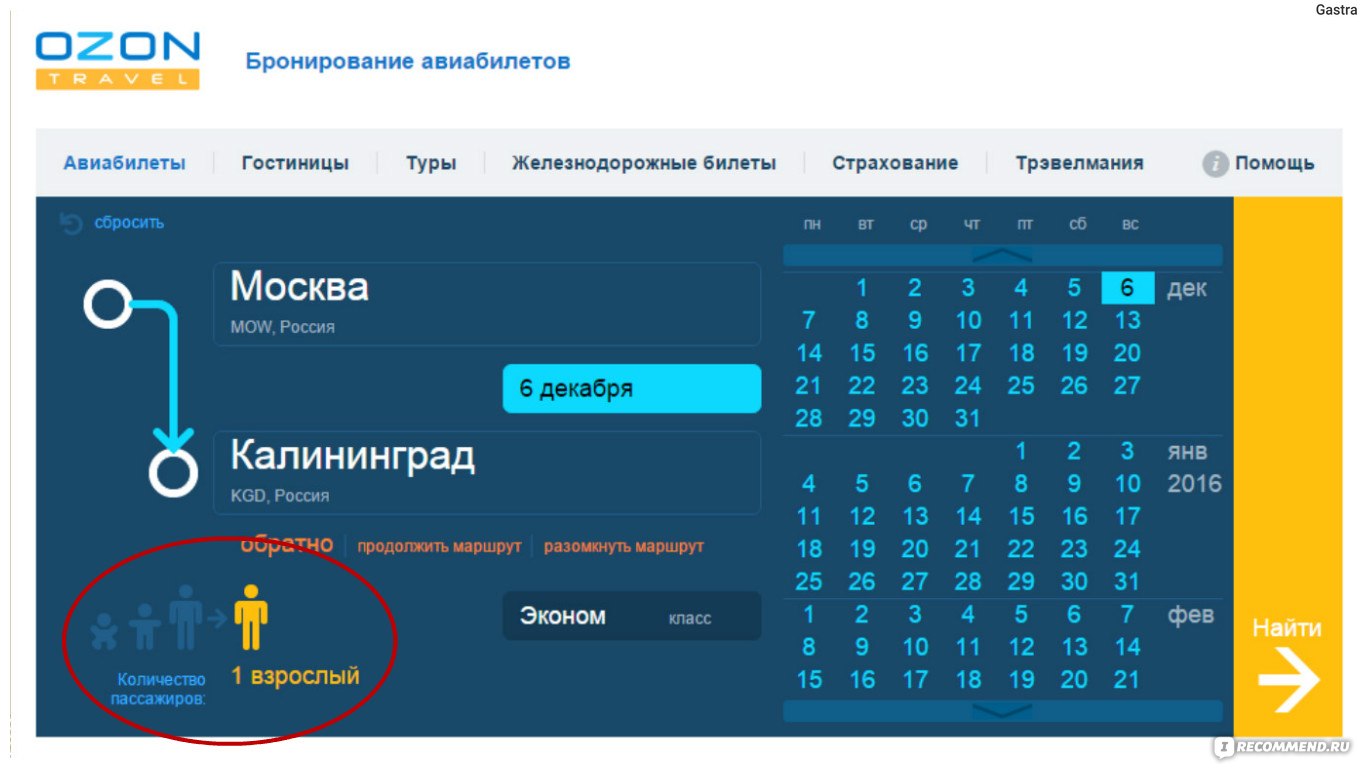Click the reset arrow icon beside сбросить

(x=71, y=223)
